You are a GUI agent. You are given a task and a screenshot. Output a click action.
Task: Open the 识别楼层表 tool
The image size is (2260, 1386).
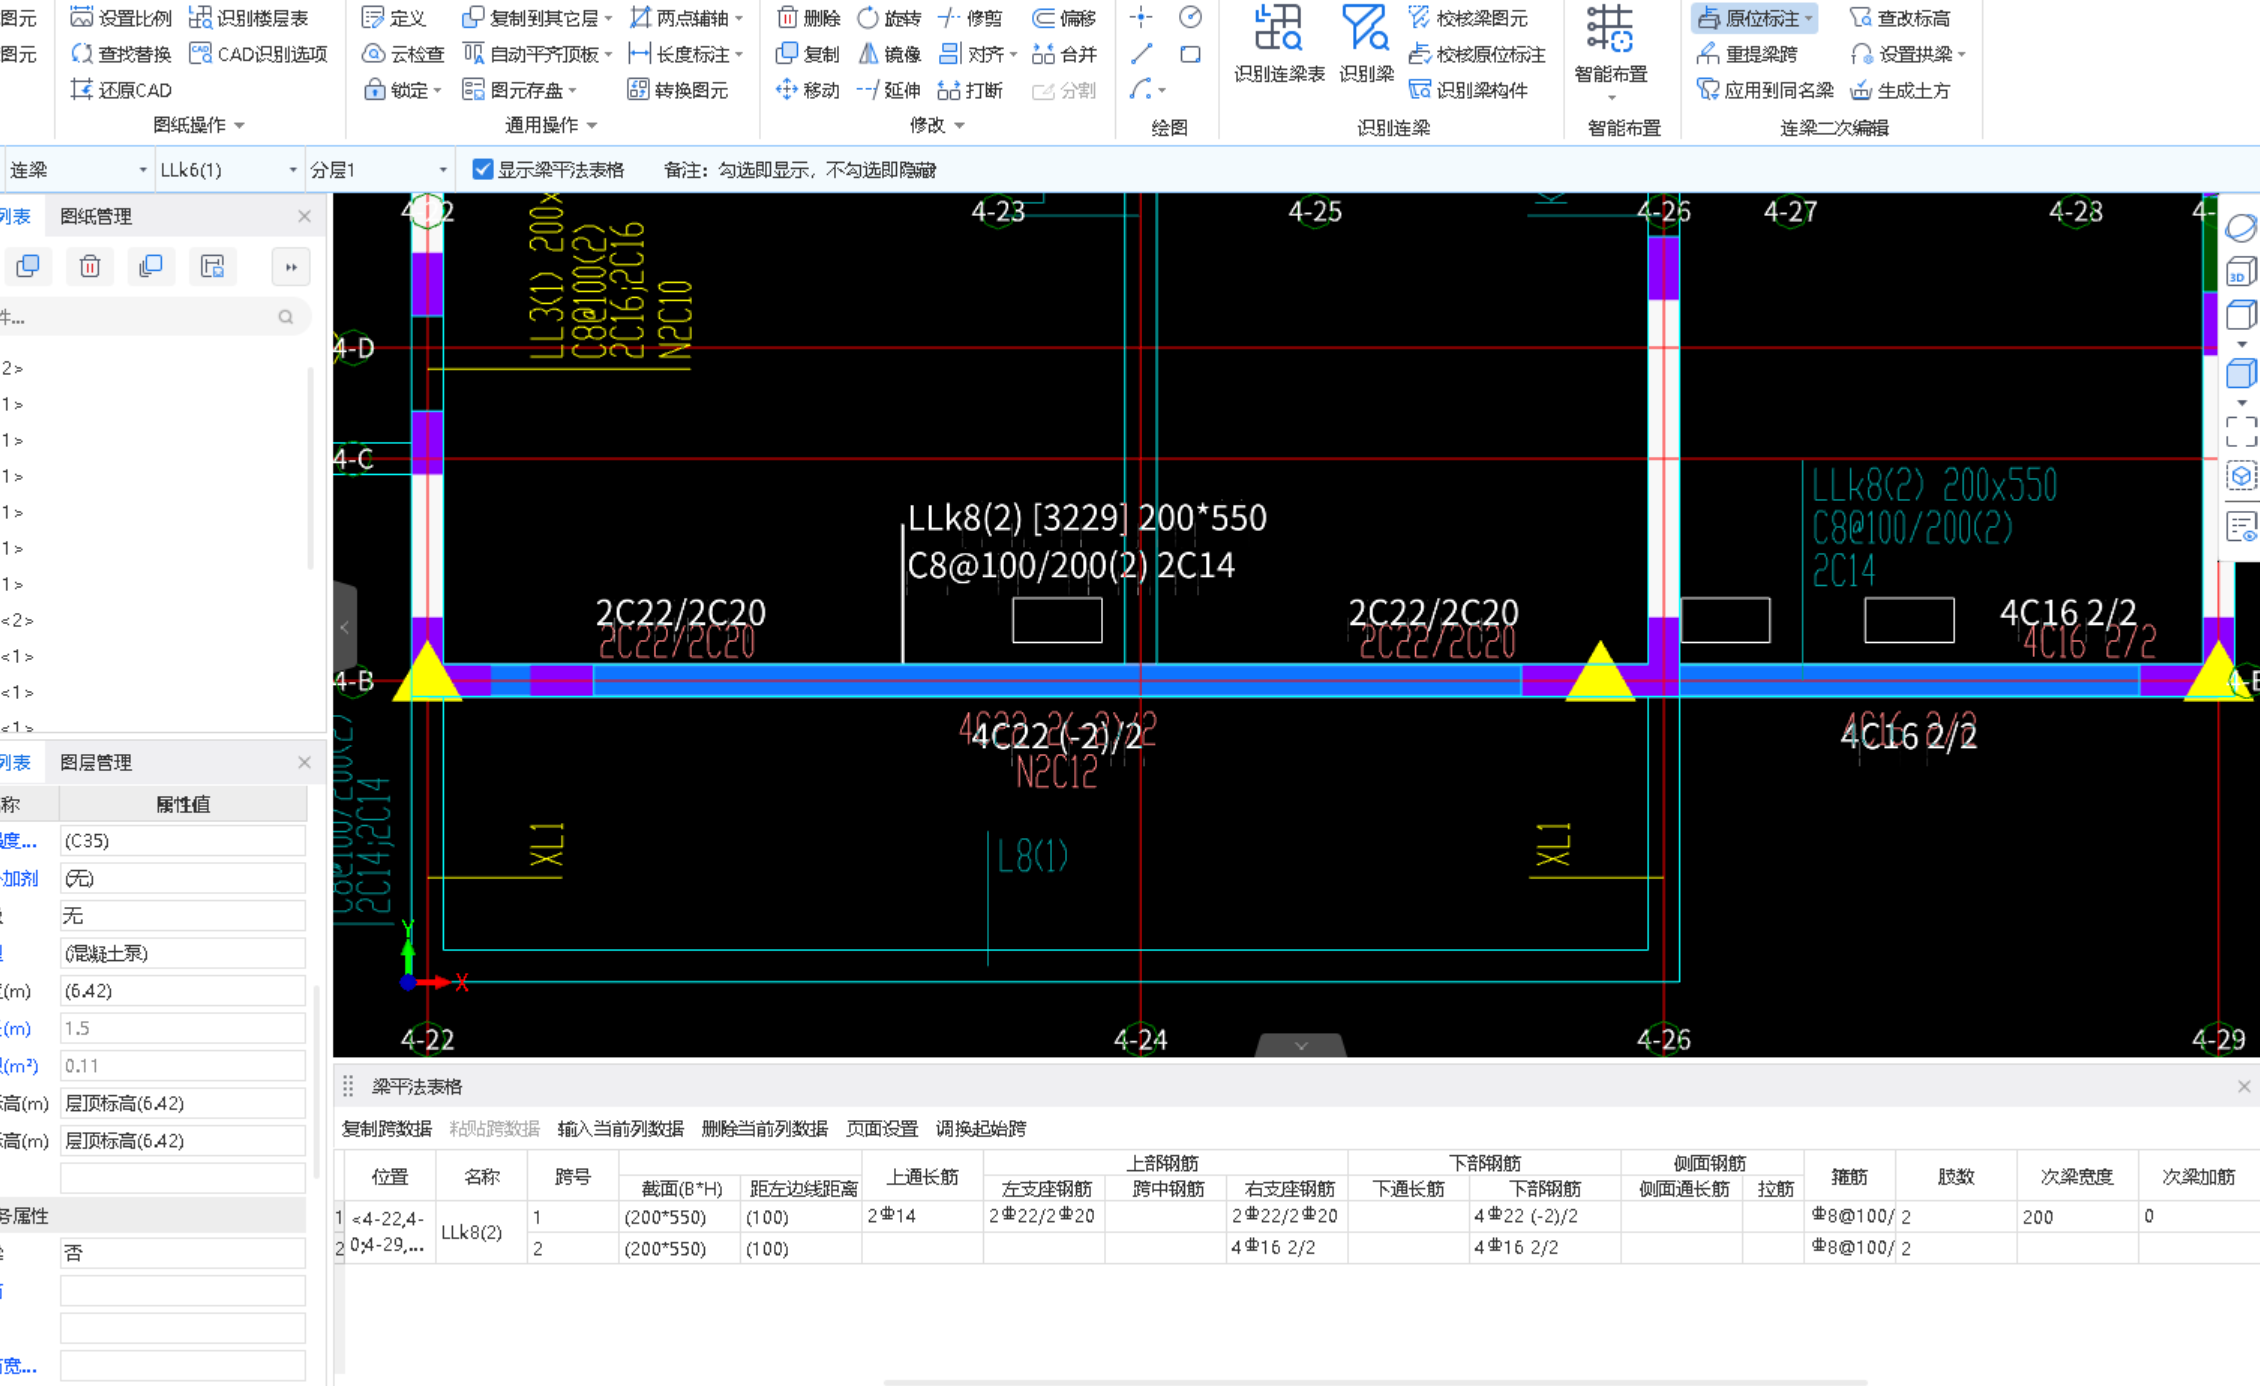pos(249,17)
